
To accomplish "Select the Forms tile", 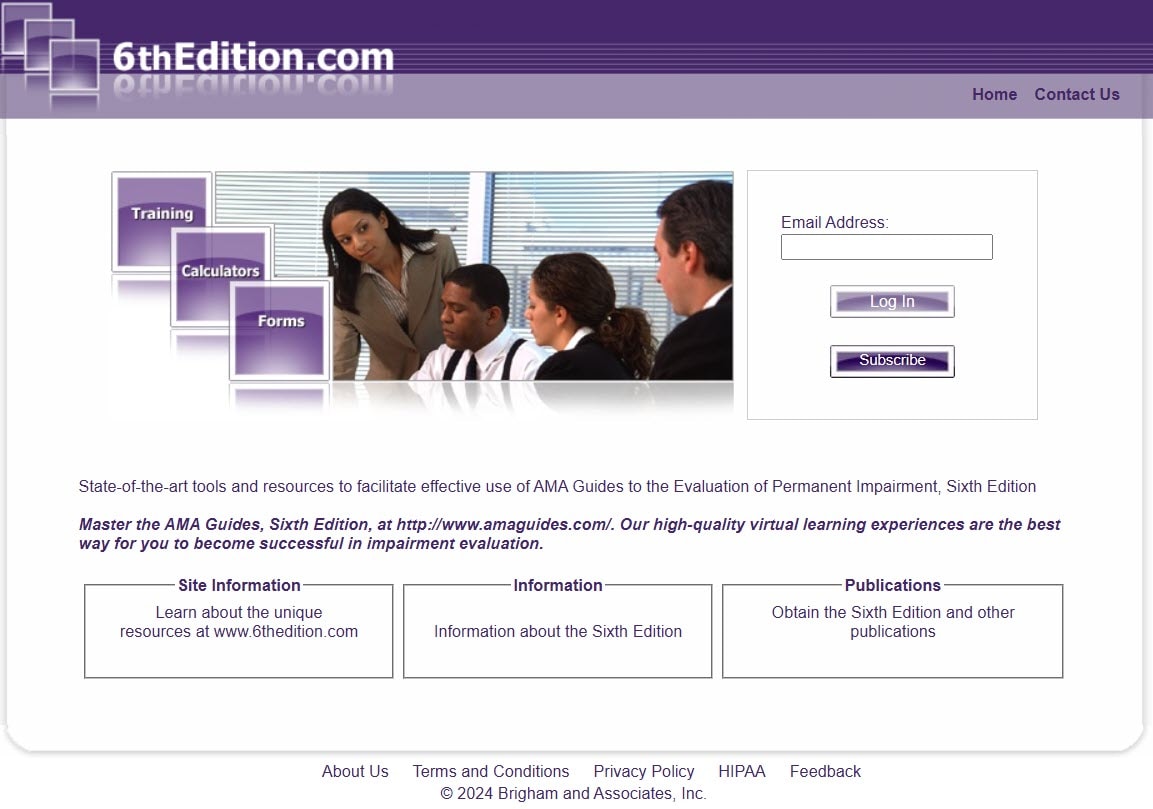I will click(x=281, y=329).
